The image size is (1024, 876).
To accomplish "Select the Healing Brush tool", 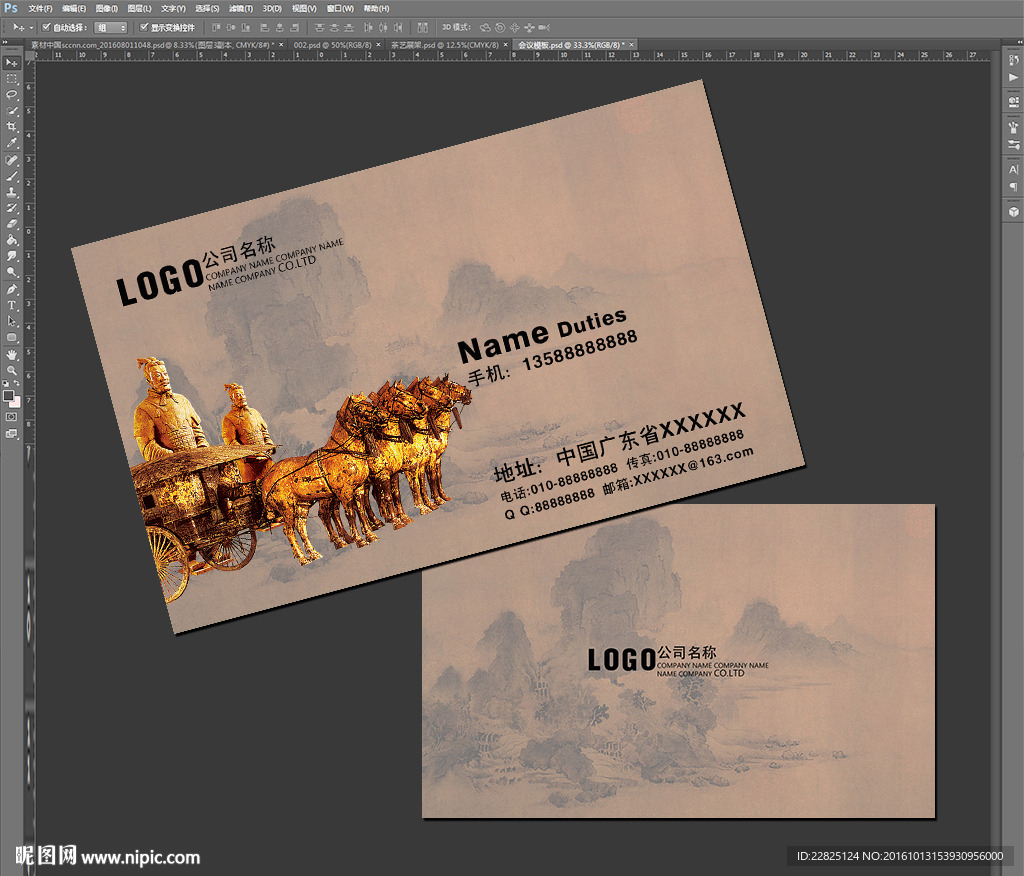I will (11, 160).
